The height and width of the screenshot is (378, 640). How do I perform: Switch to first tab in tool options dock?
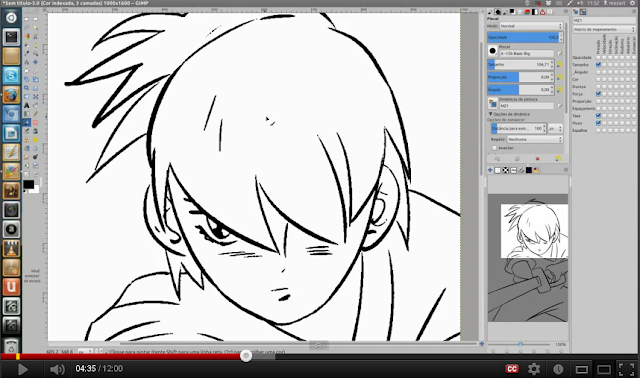tap(490, 12)
